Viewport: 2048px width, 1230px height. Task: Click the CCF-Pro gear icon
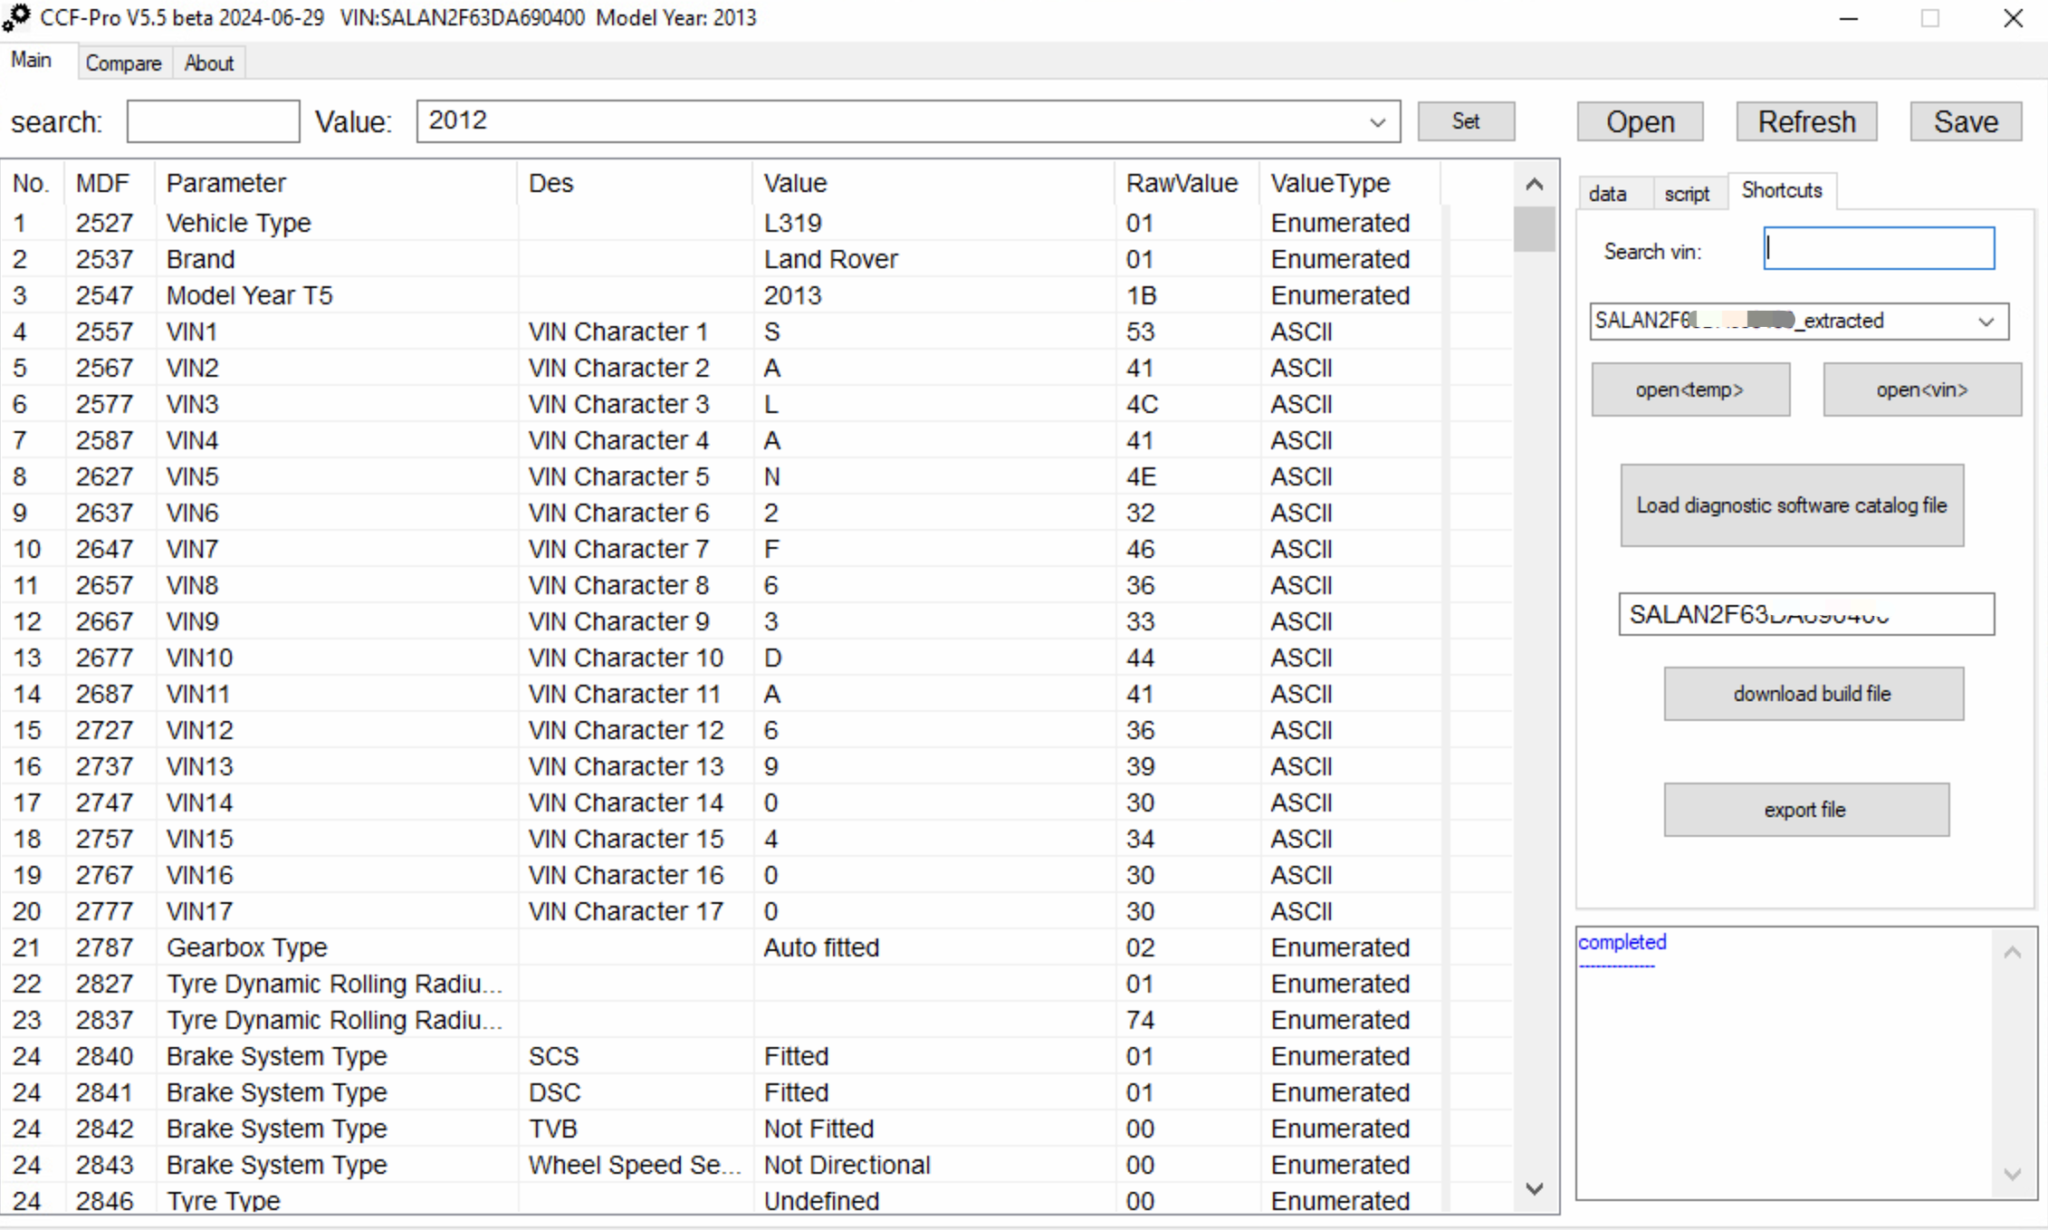tap(18, 17)
